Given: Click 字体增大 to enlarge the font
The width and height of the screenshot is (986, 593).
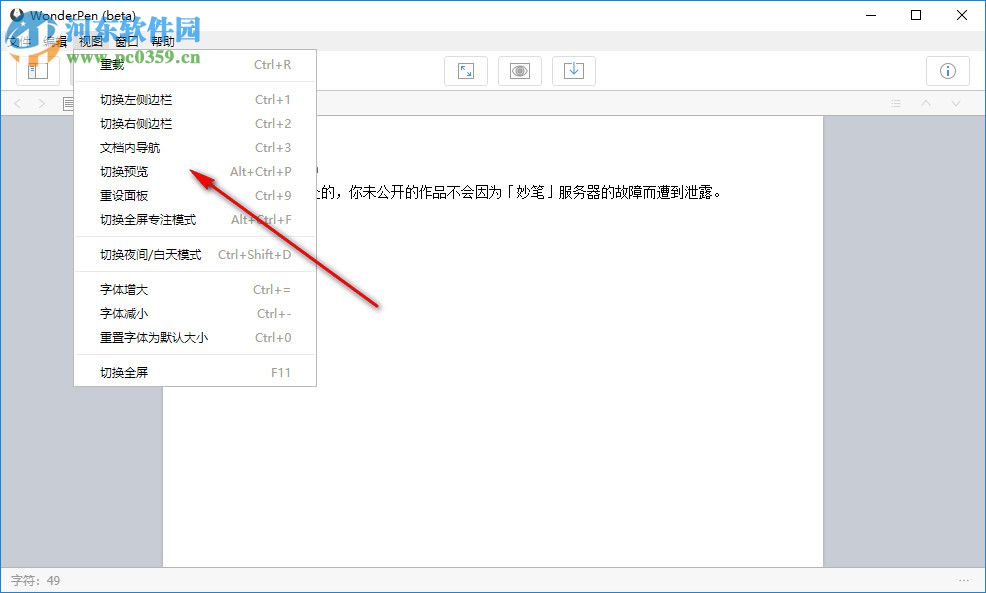Looking at the screenshot, I should point(120,289).
